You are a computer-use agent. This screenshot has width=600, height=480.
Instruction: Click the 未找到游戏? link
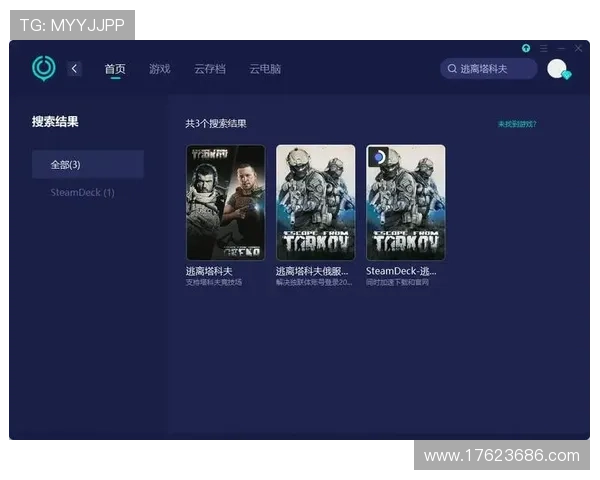517,124
